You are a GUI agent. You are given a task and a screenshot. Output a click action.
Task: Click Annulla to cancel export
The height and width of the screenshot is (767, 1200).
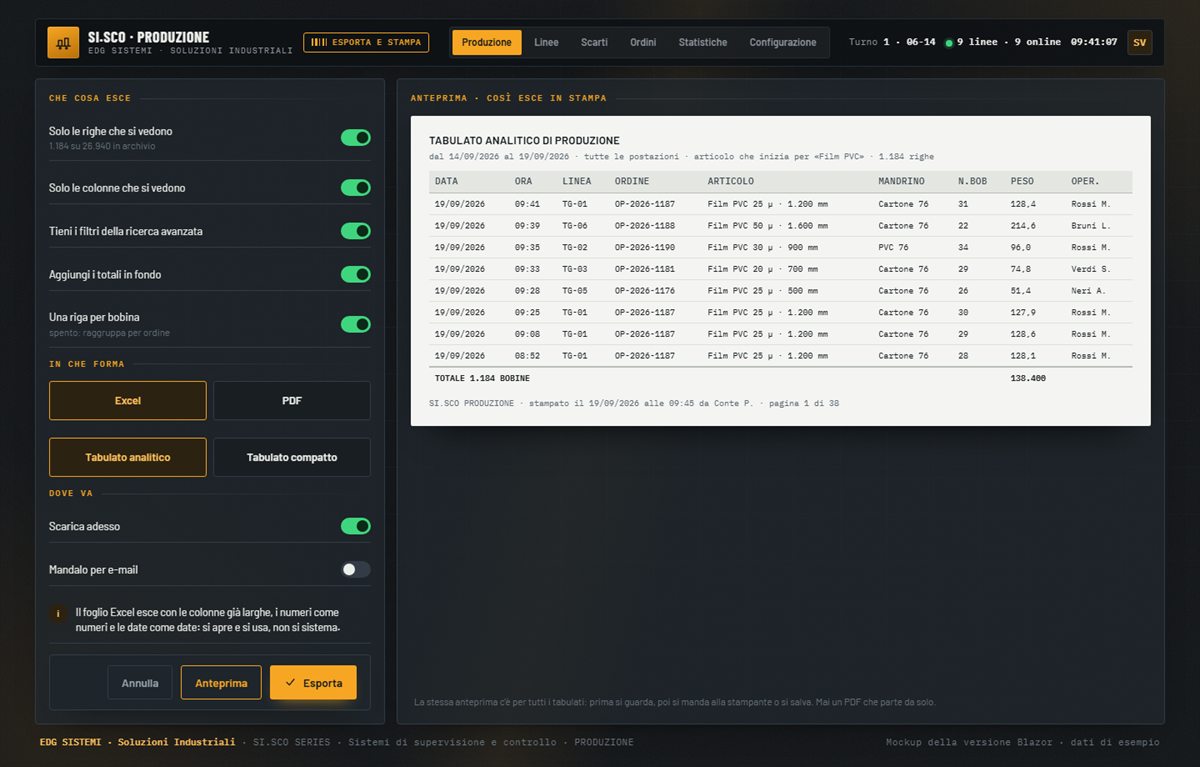click(x=140, y=683)
